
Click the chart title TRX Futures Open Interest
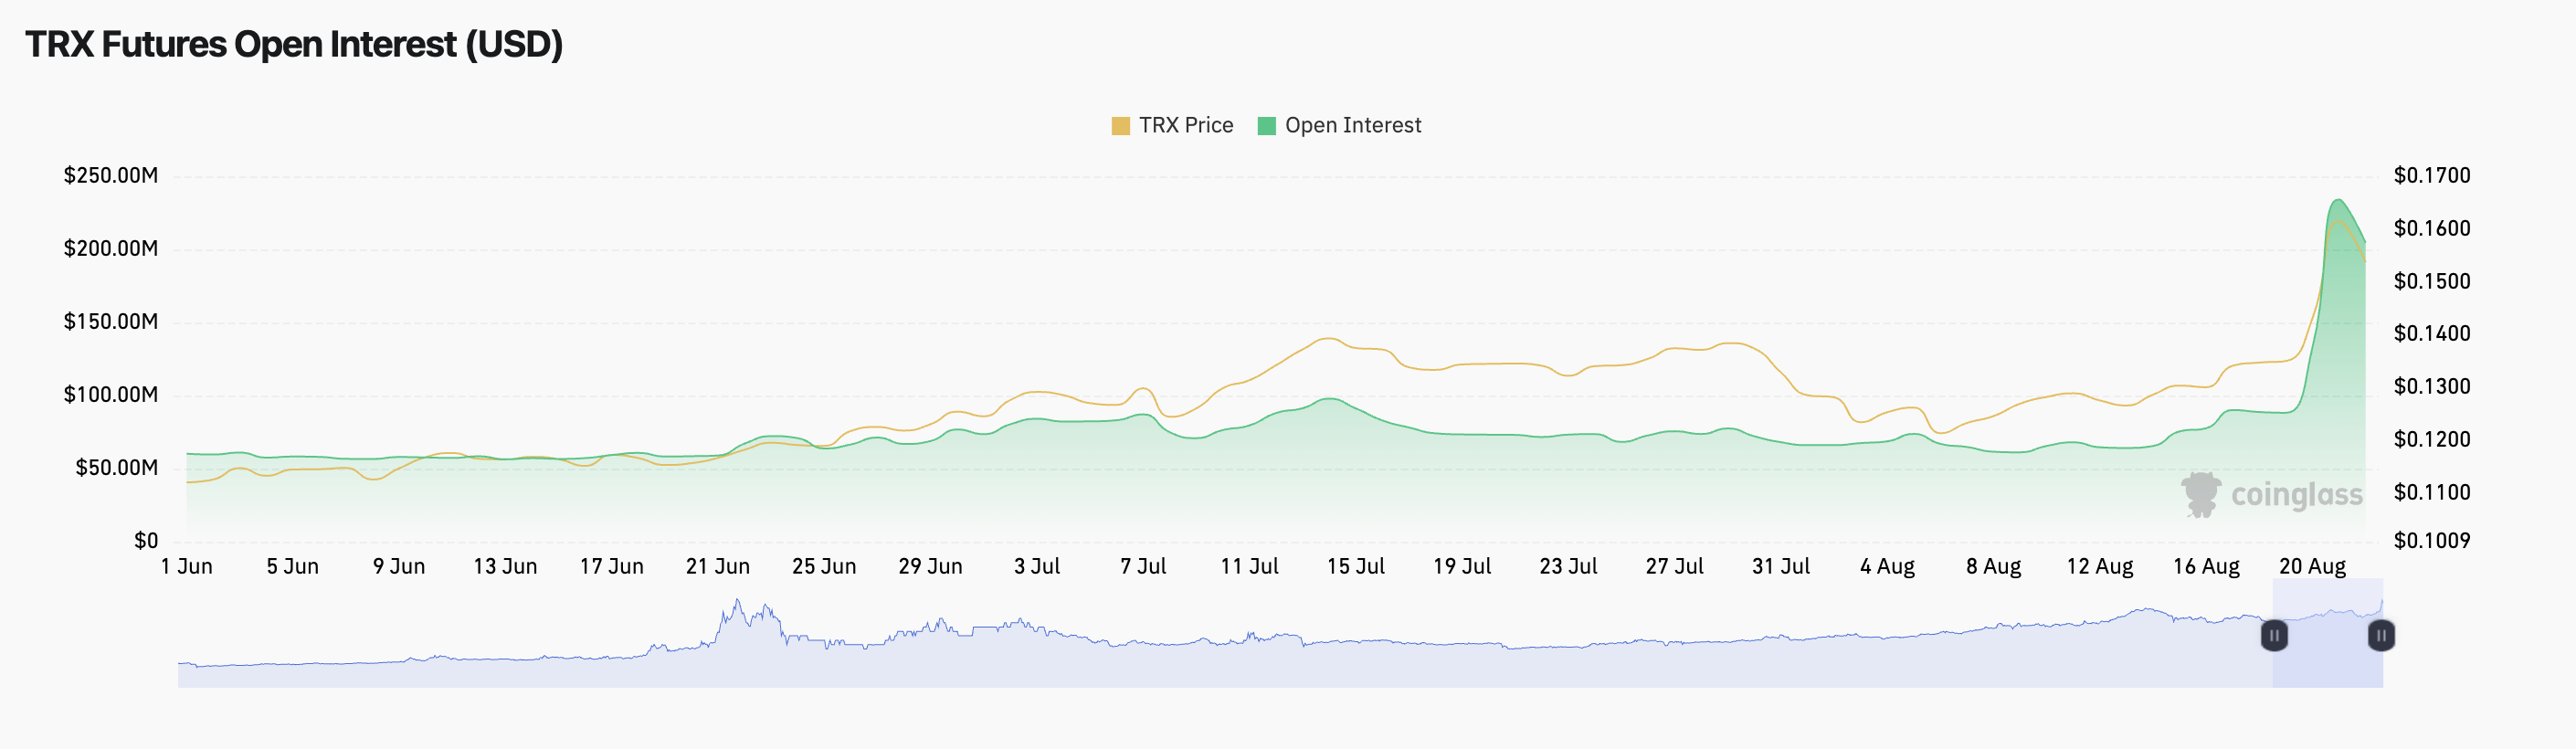(294, 44)
